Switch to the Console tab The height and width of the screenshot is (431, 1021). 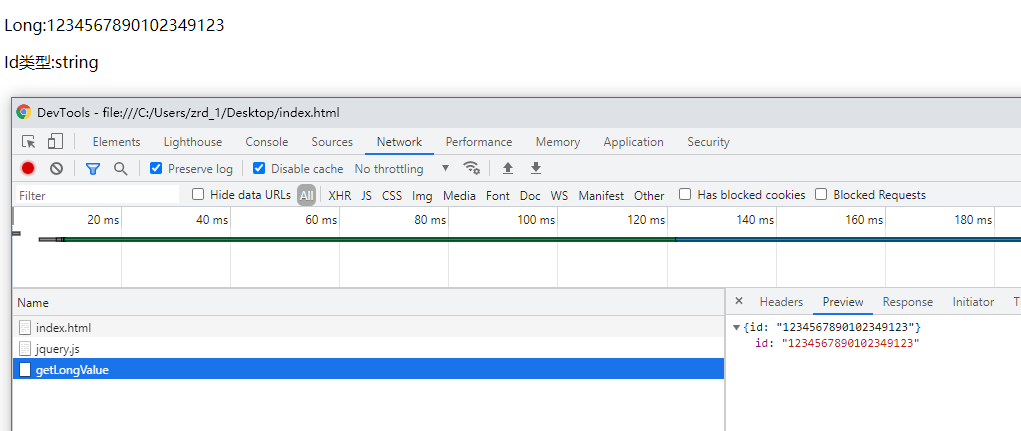coord(266,142)
